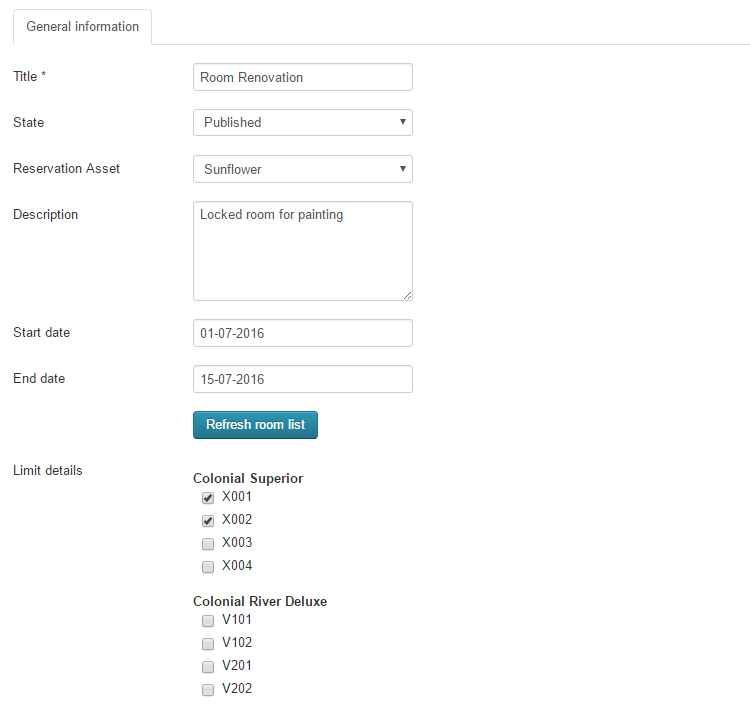Screen dimensions: 750x706
Task: Expand the Reservation Asset dropdown
Action: (302, 169)
